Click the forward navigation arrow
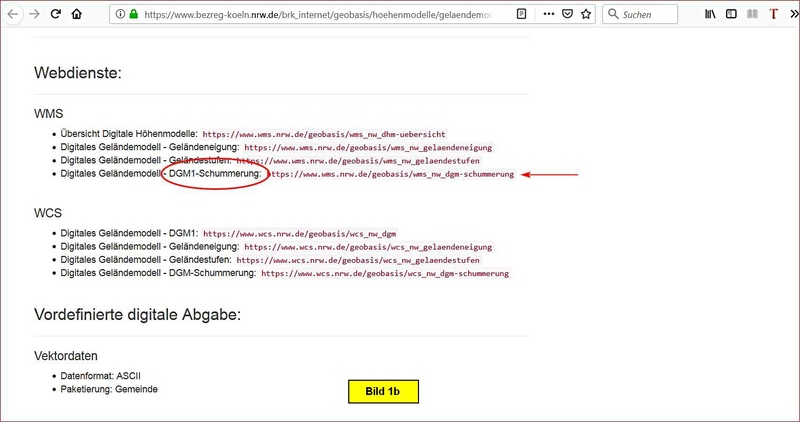 (x=33, y=15)
